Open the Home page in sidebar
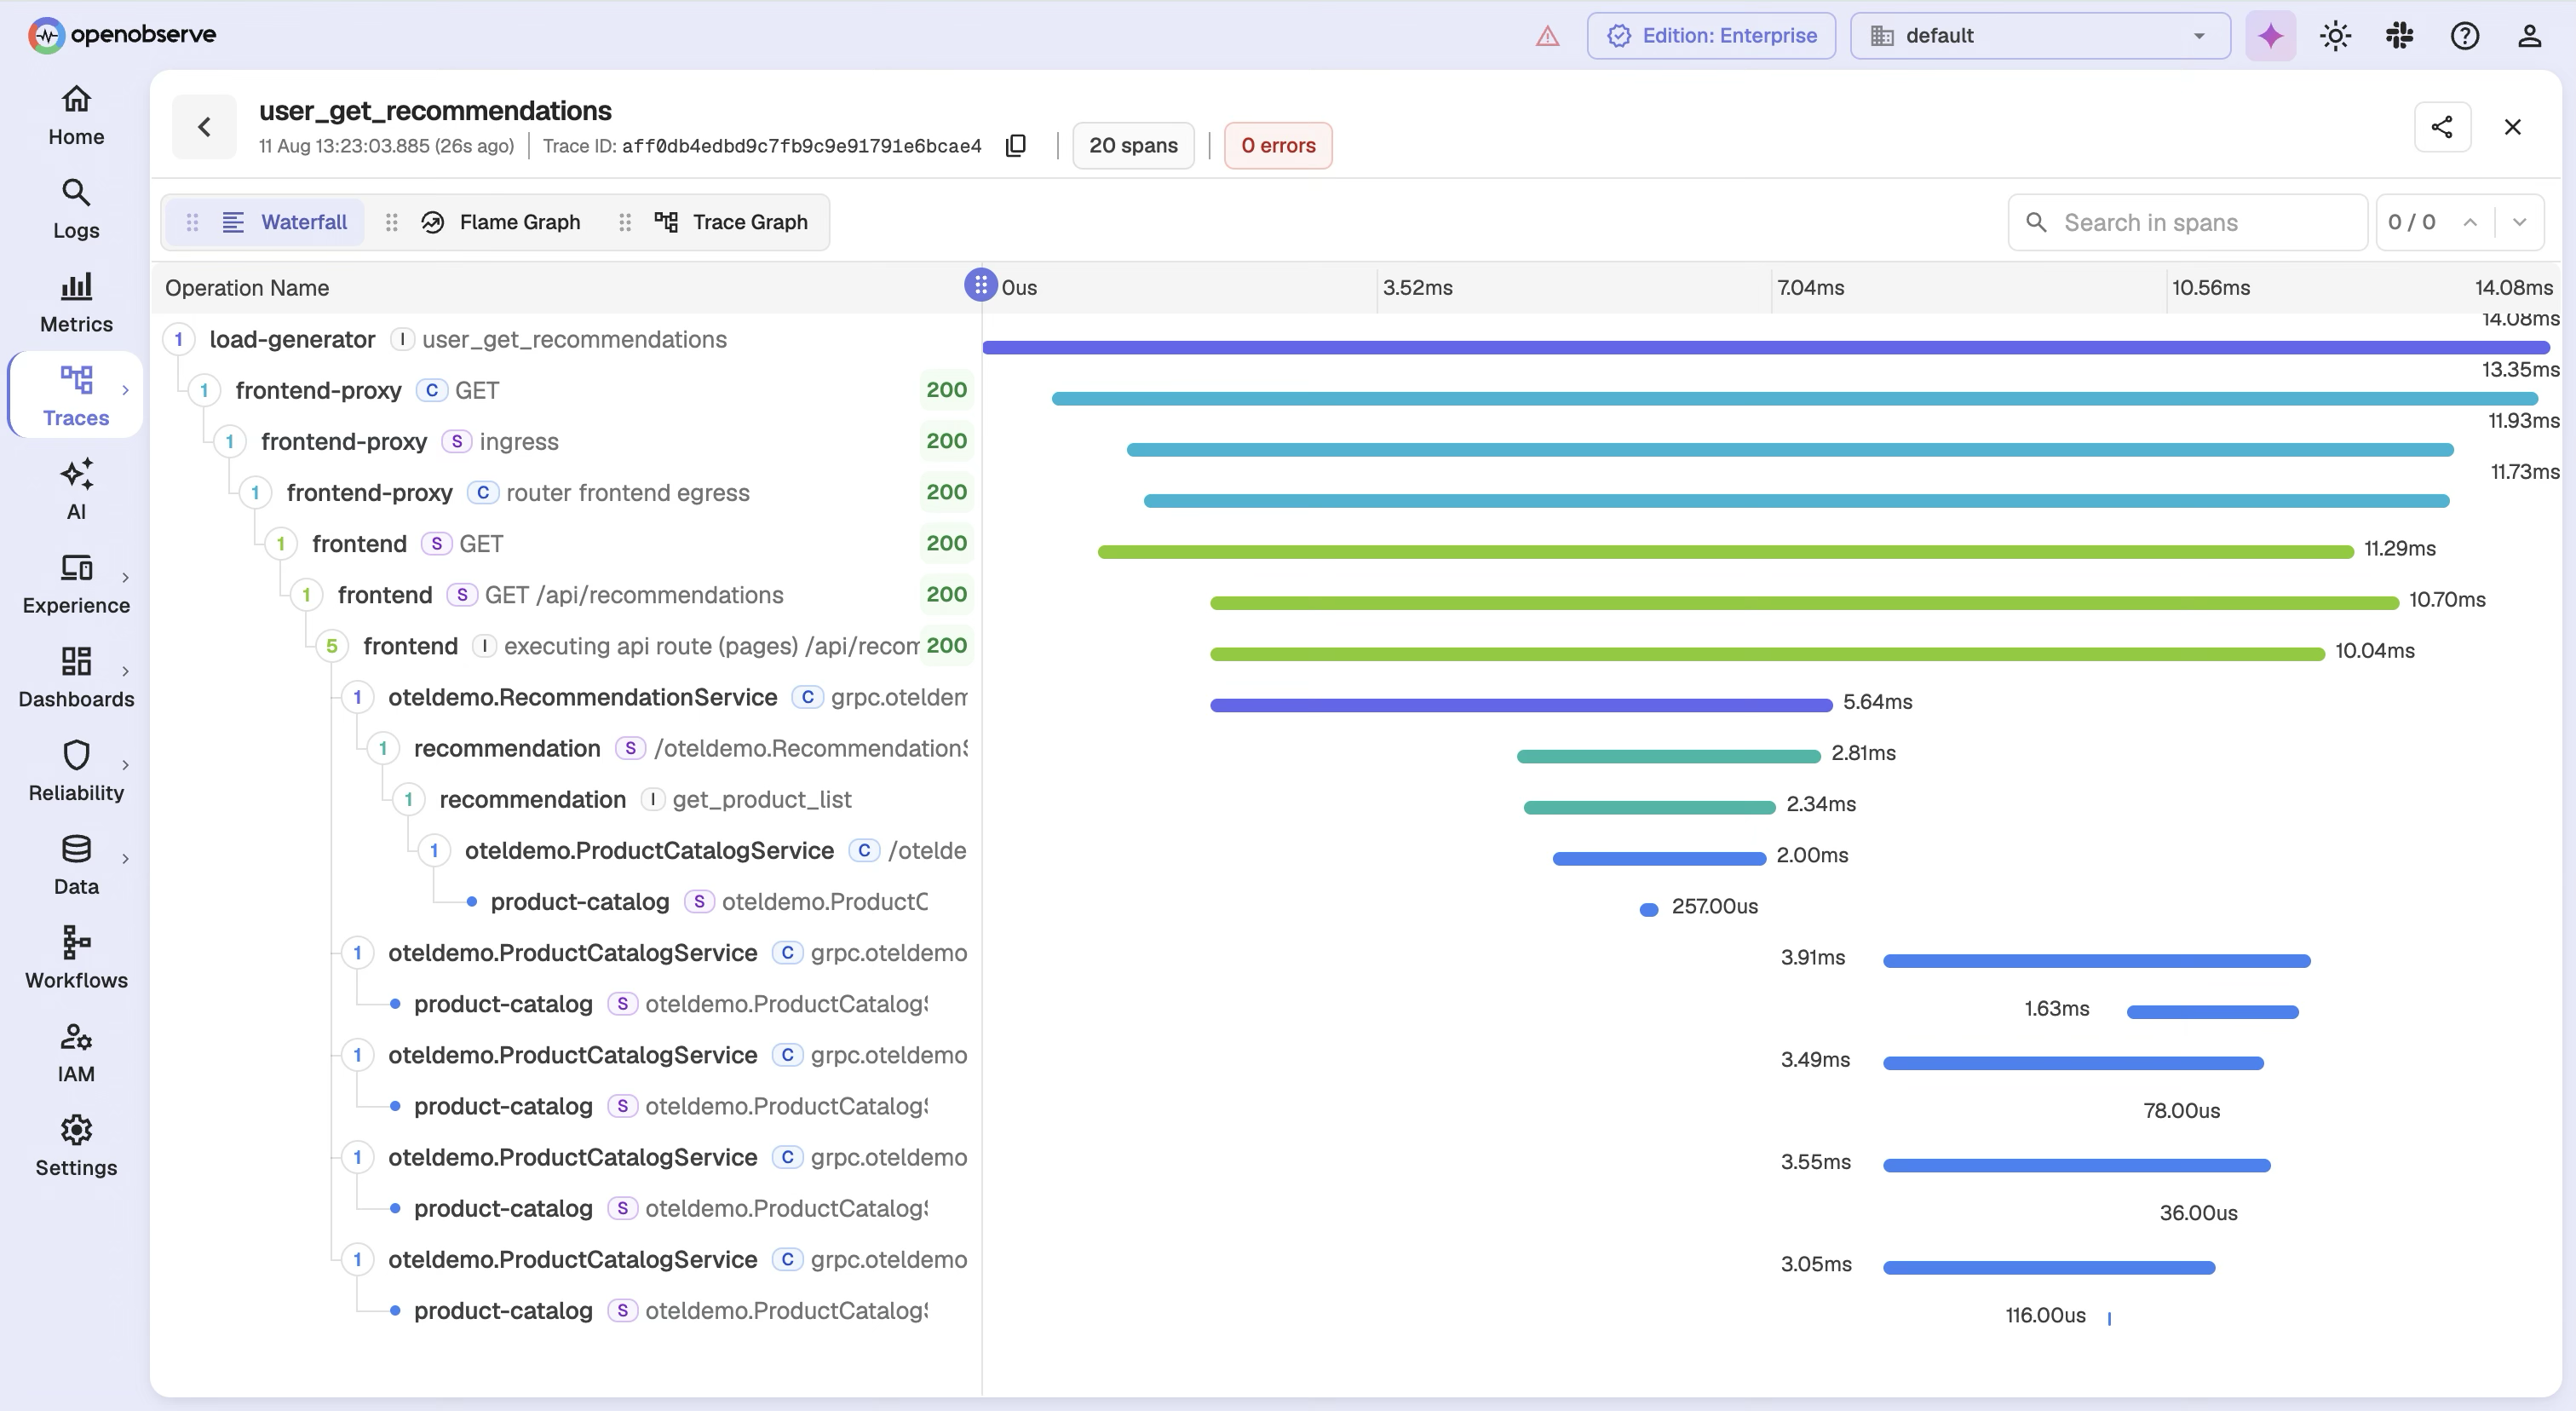This screenshot has width=2576, height=1411. 76,116
